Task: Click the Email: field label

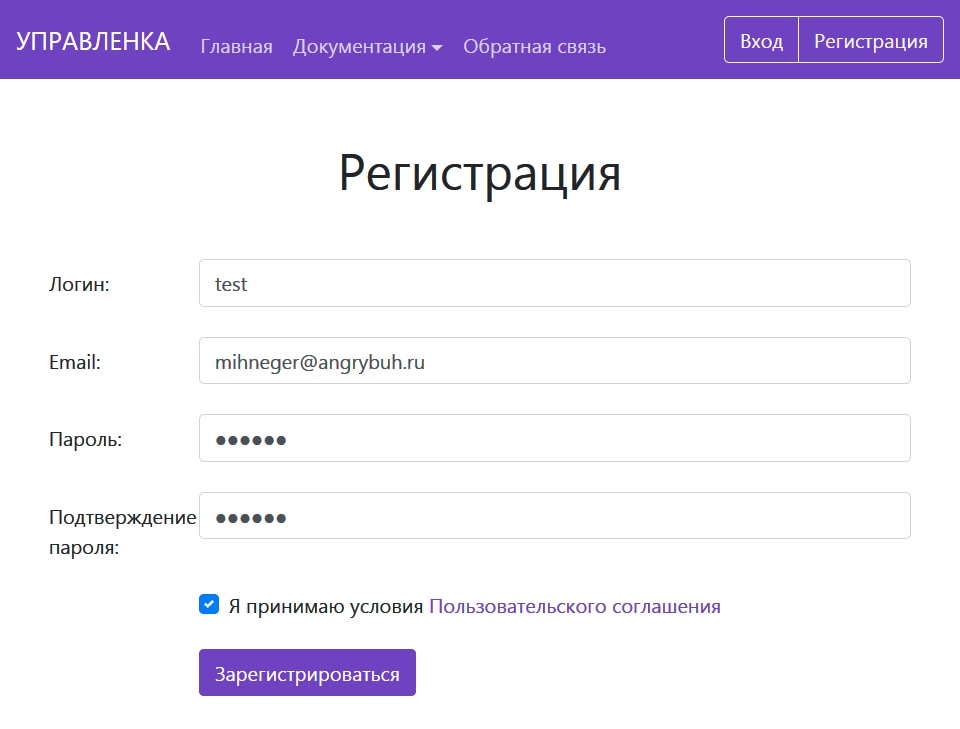Action: pyautogui.click(x=75, y=362)
